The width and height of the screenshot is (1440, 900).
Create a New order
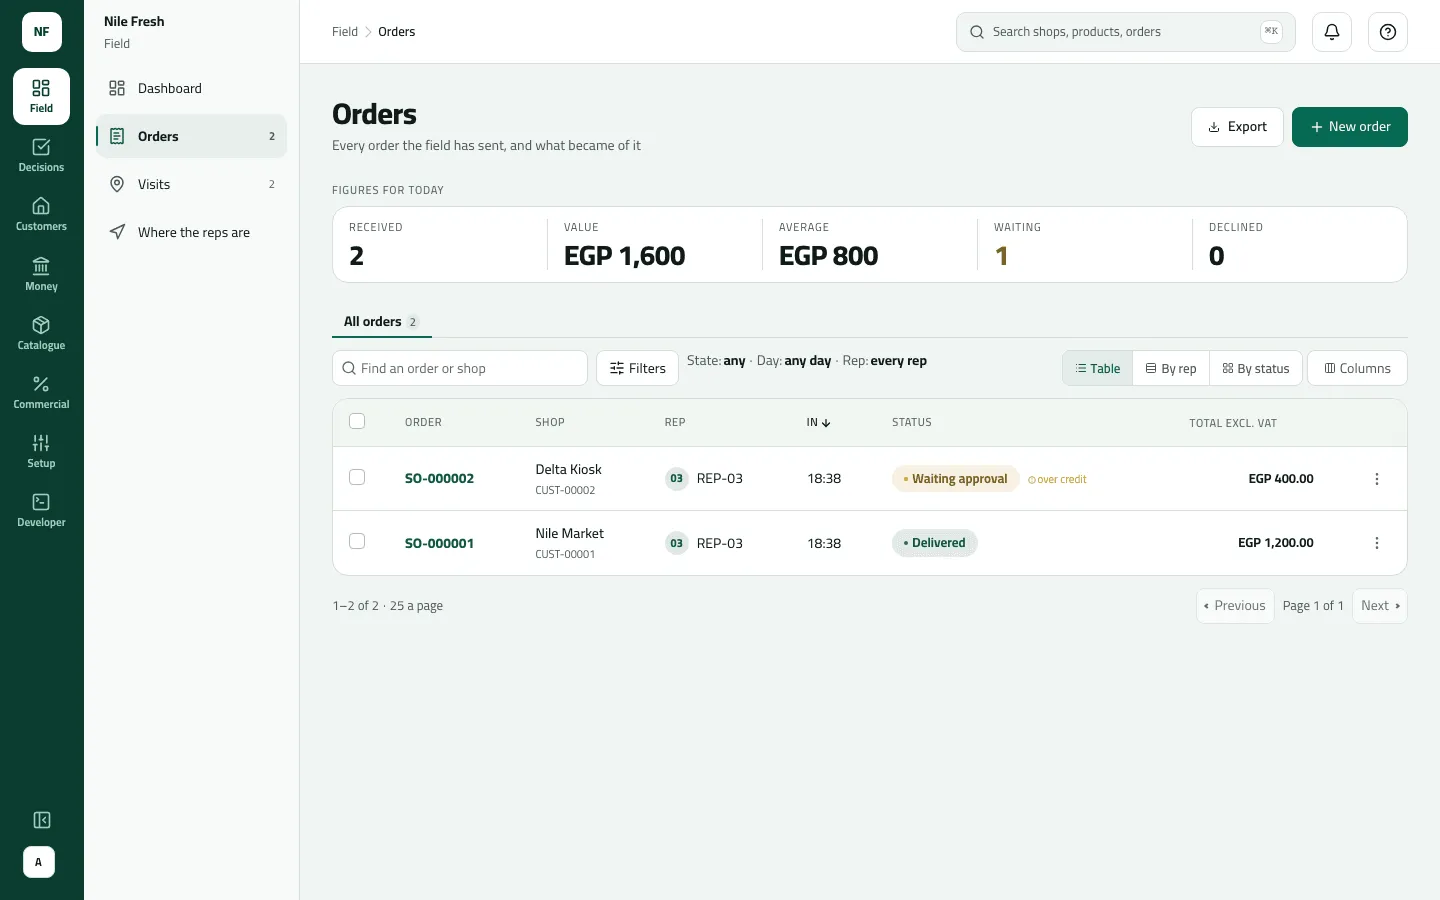(1350, 127)
